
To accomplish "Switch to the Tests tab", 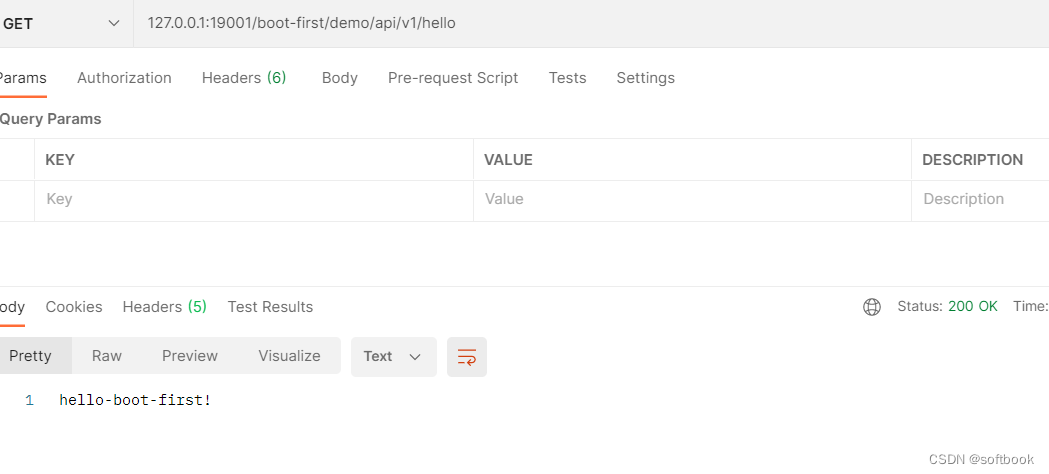I will point(567,78).
